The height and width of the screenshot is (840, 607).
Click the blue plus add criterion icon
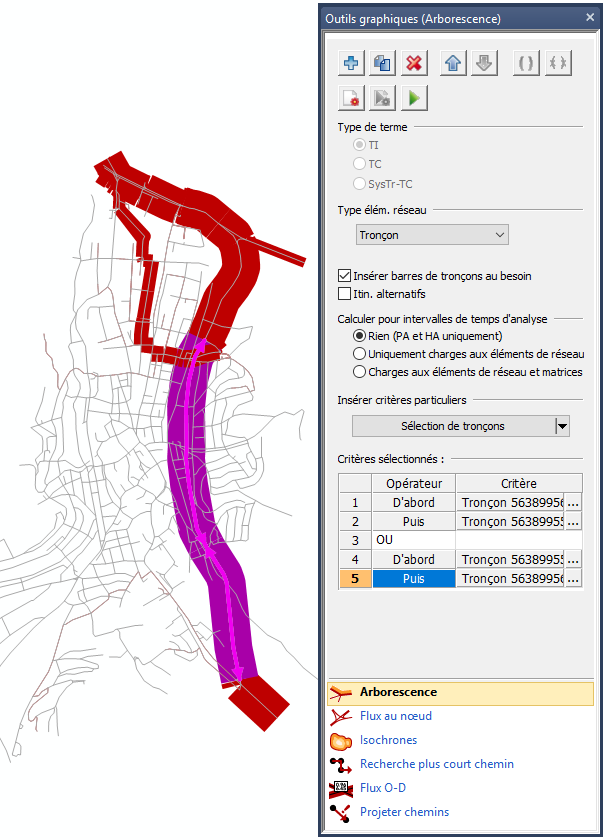tap(351, 63)
